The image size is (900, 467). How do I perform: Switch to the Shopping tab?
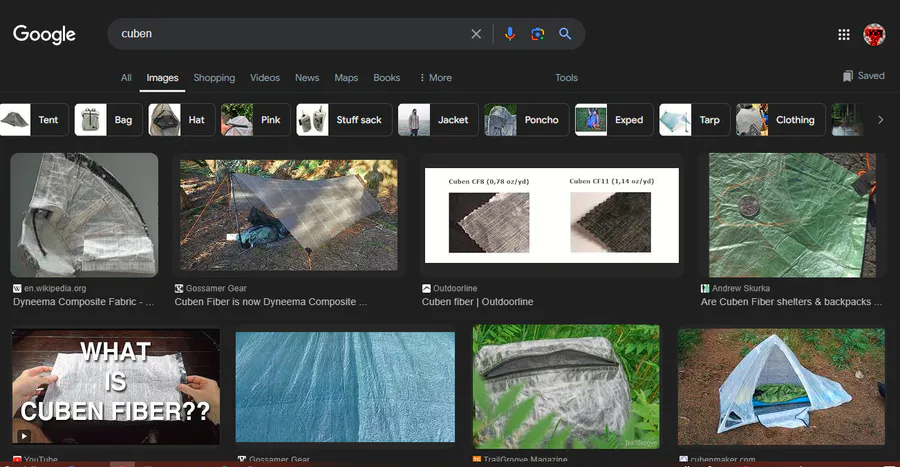(x=214, y=77)
